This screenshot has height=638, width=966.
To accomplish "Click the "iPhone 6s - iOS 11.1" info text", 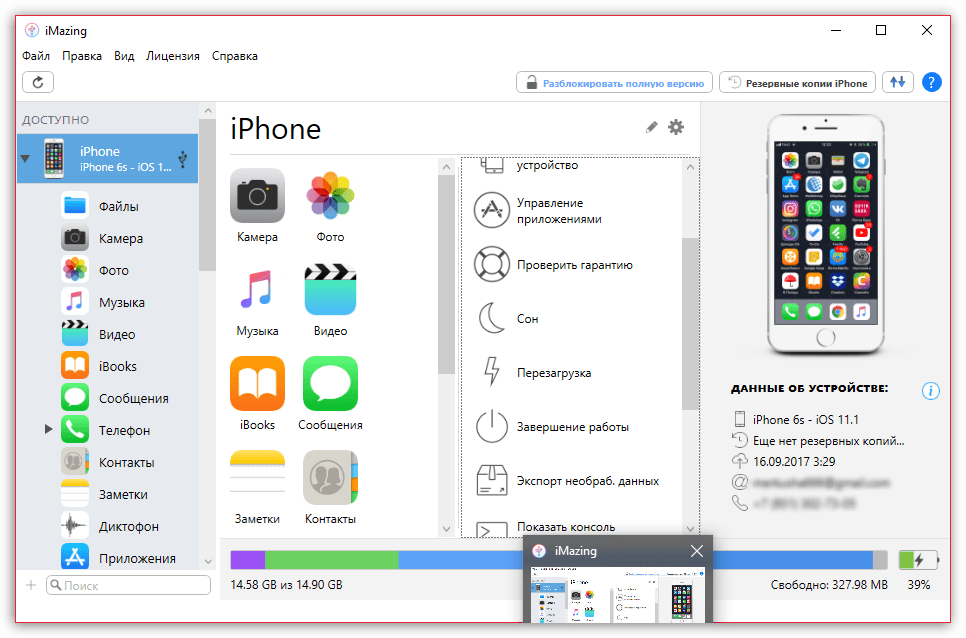I will (805, 419).
